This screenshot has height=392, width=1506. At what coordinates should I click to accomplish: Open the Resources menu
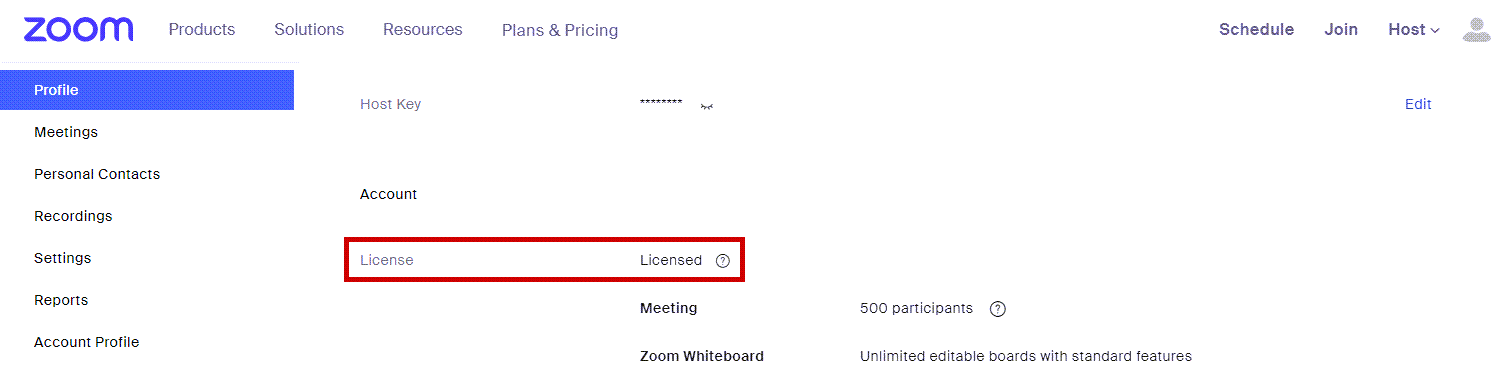pyautogui.click(x=423, y=30)
